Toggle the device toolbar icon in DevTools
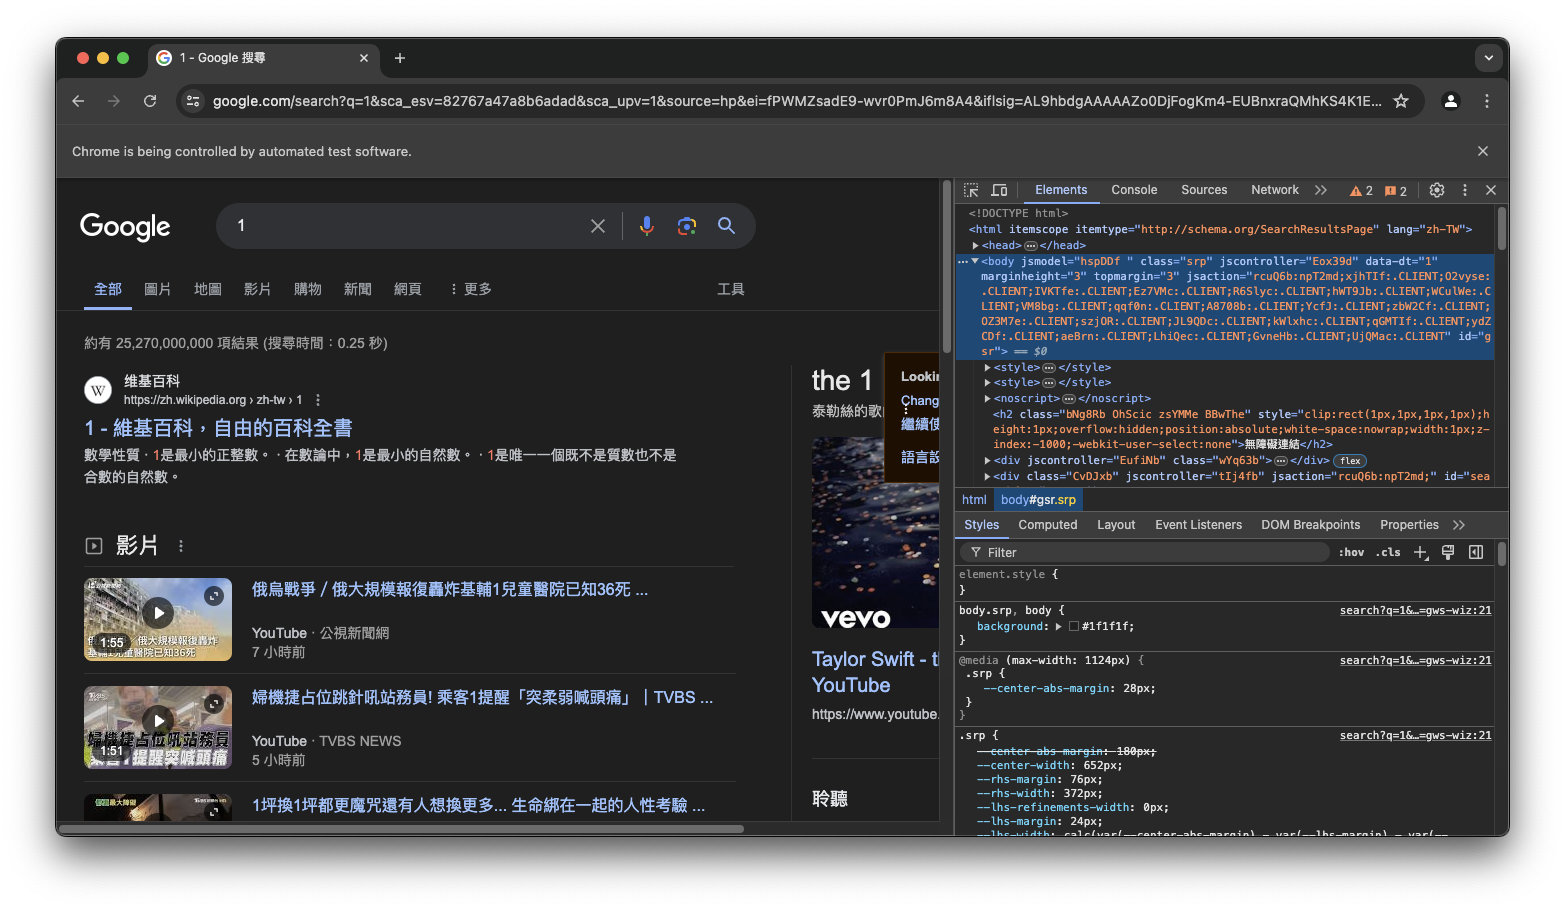The image size is (1565, 910). pos(999,190)
